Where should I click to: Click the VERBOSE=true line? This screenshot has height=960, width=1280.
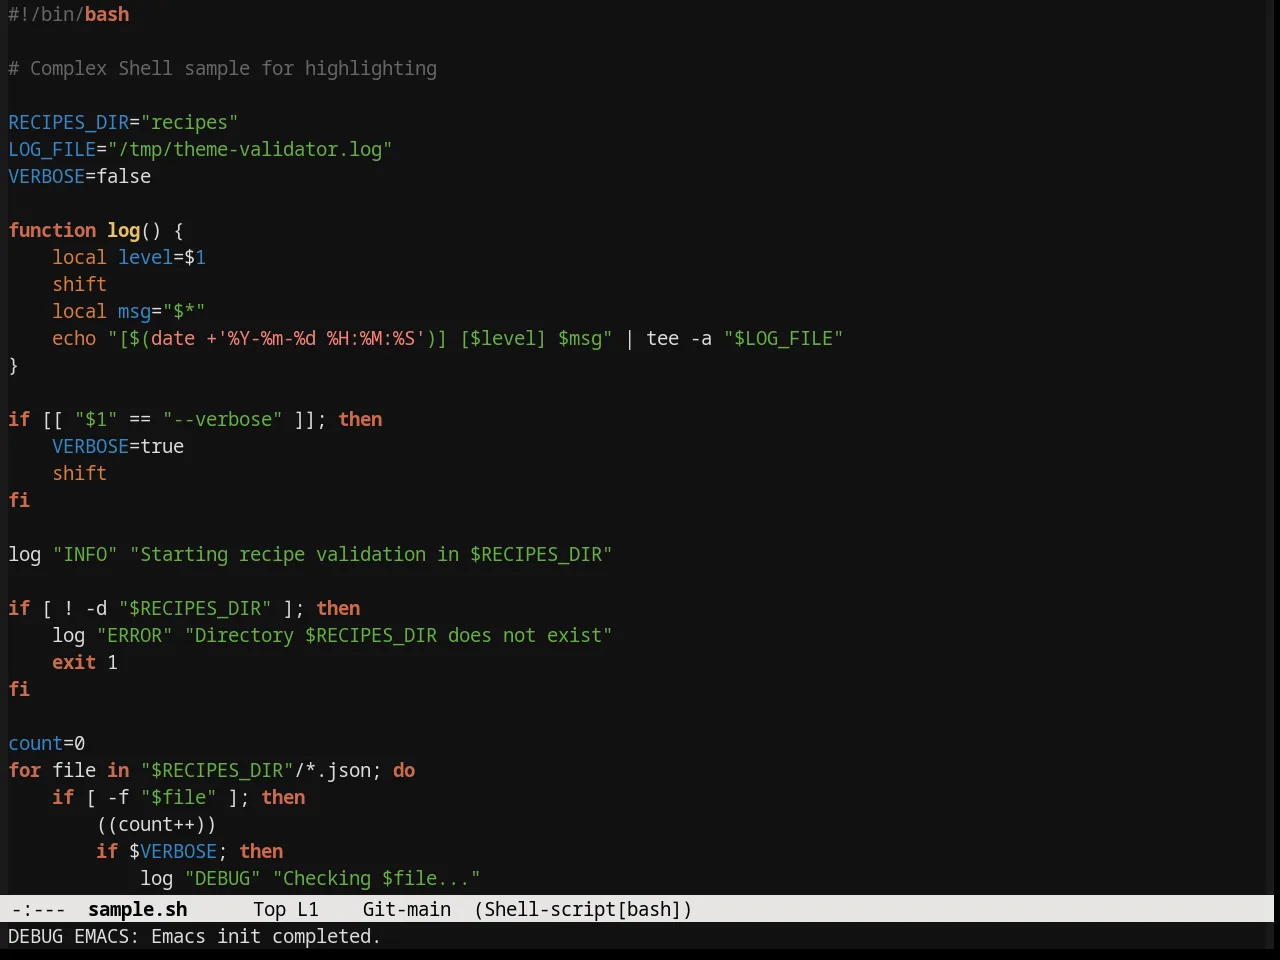point(118,446)
